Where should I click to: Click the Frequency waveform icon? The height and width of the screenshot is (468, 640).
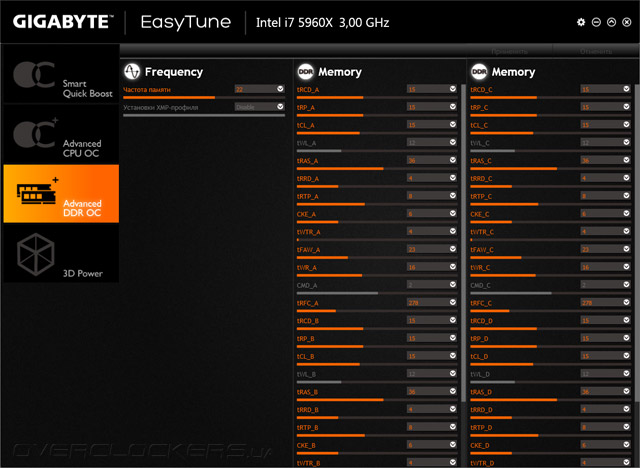(x=132, y=71)
